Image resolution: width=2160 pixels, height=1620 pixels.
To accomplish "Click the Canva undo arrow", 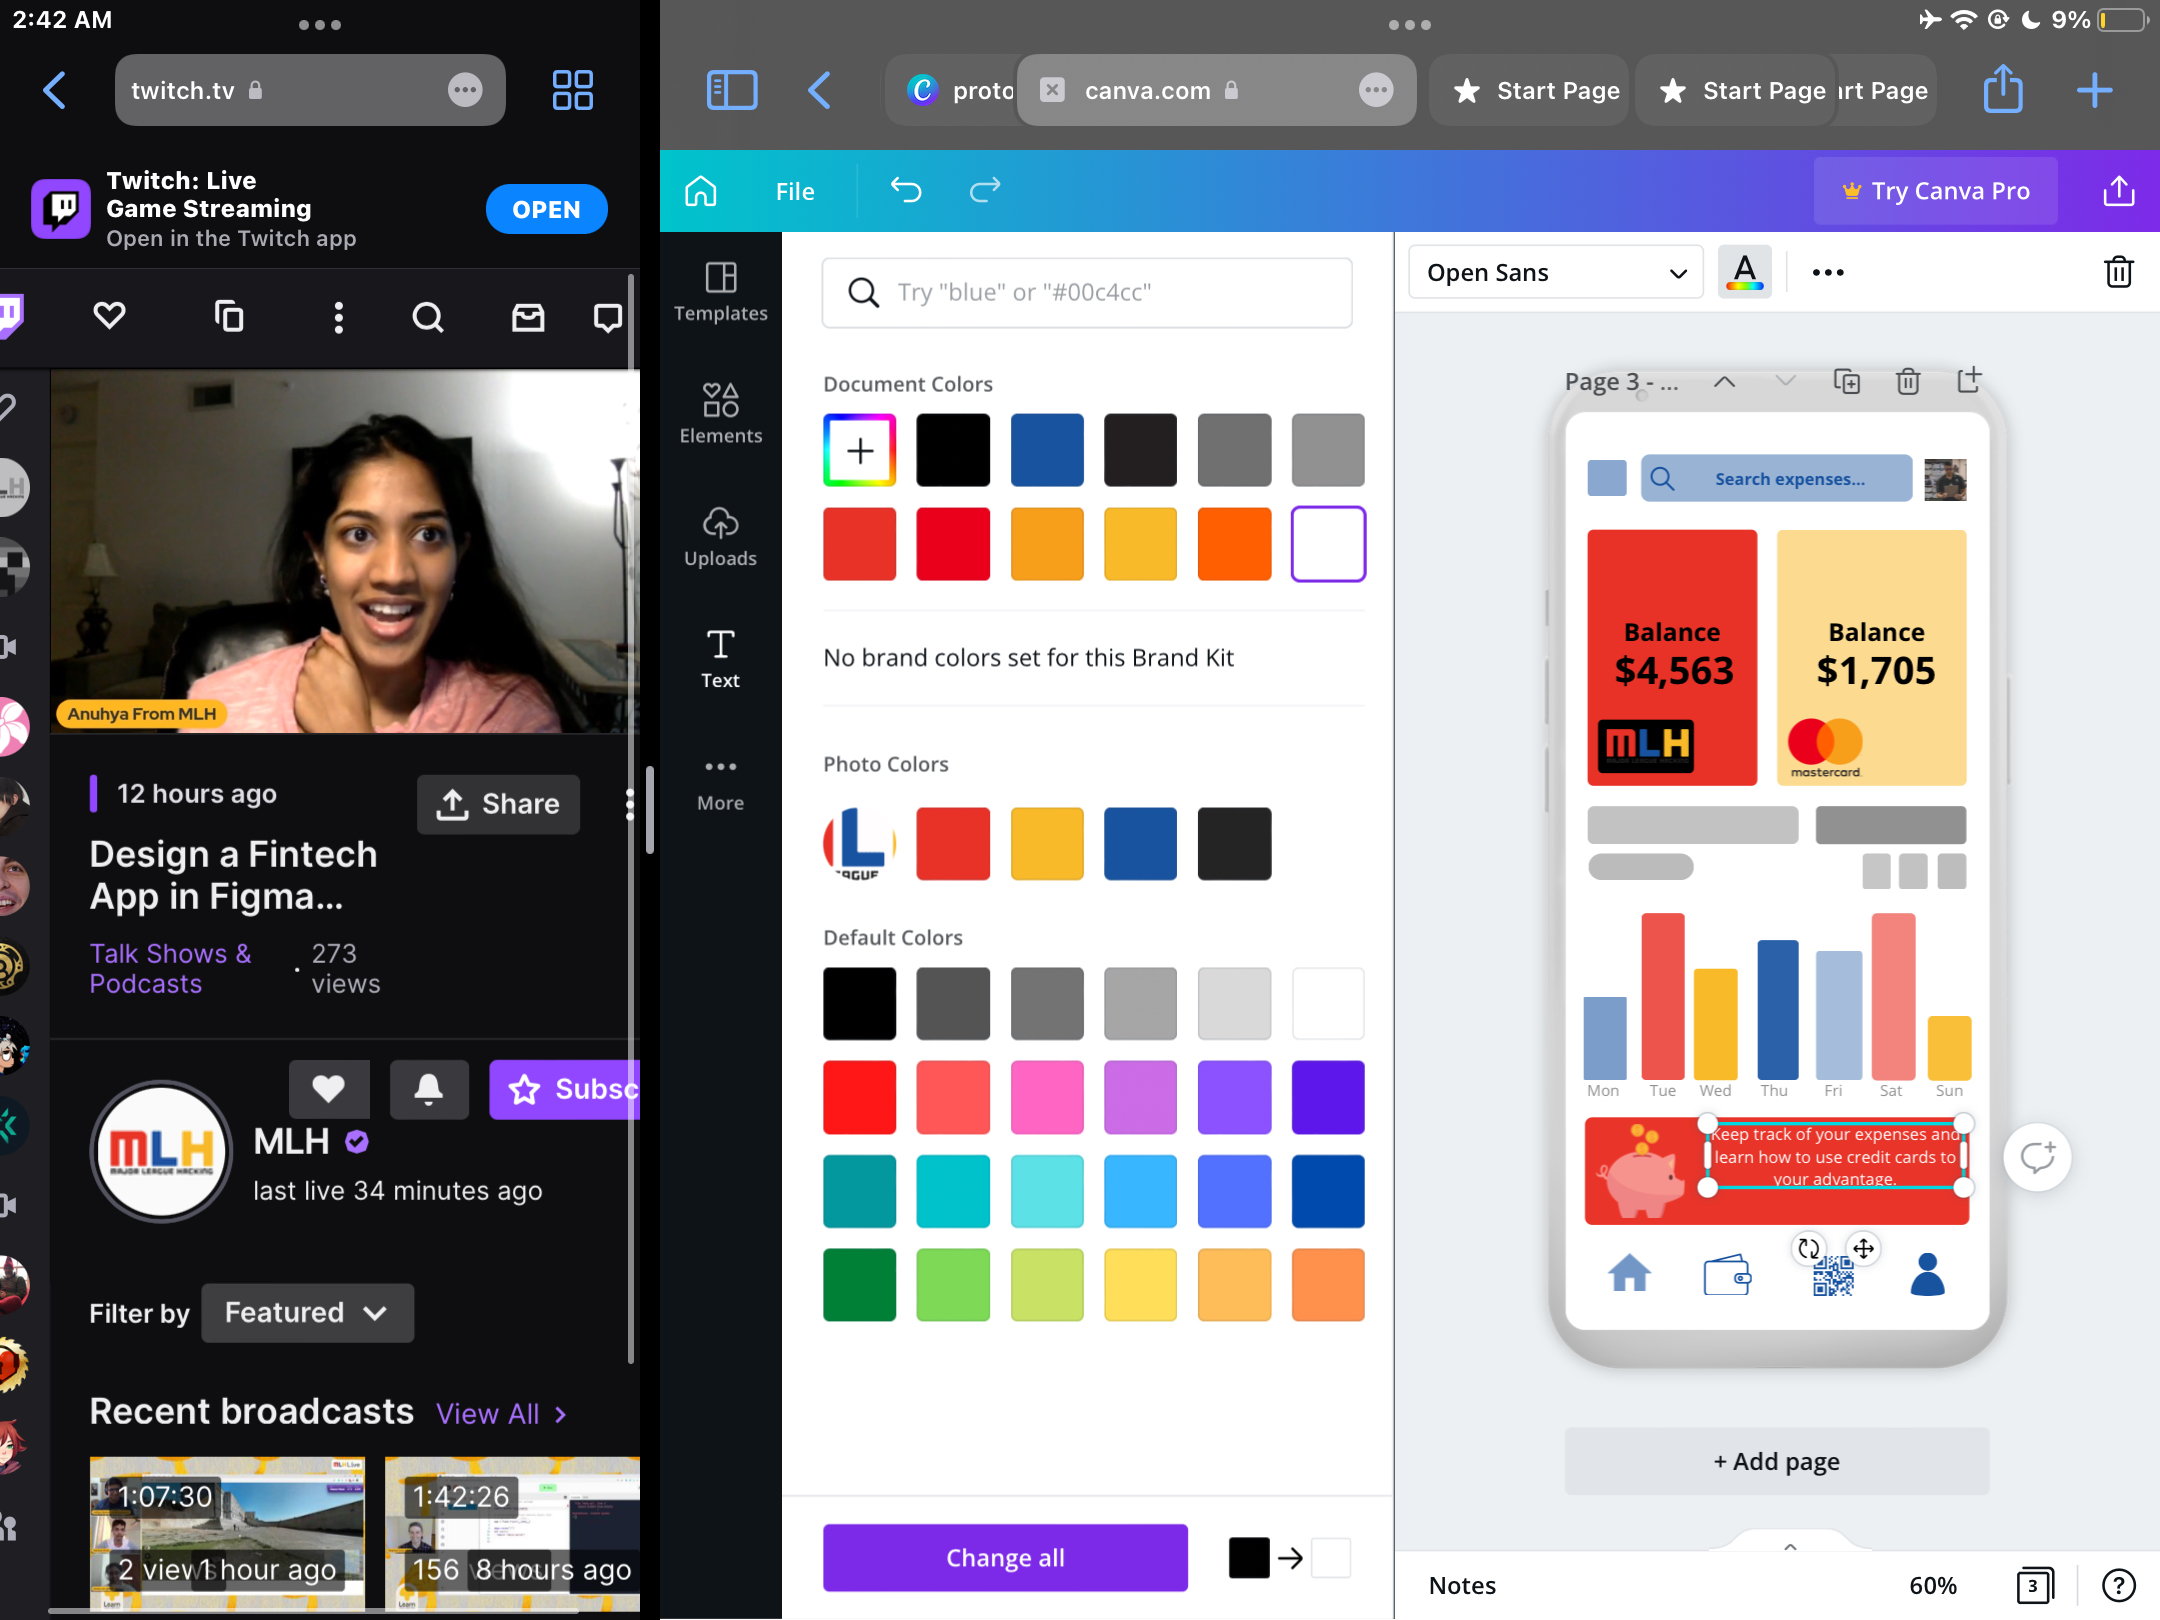I will (906, 190).
